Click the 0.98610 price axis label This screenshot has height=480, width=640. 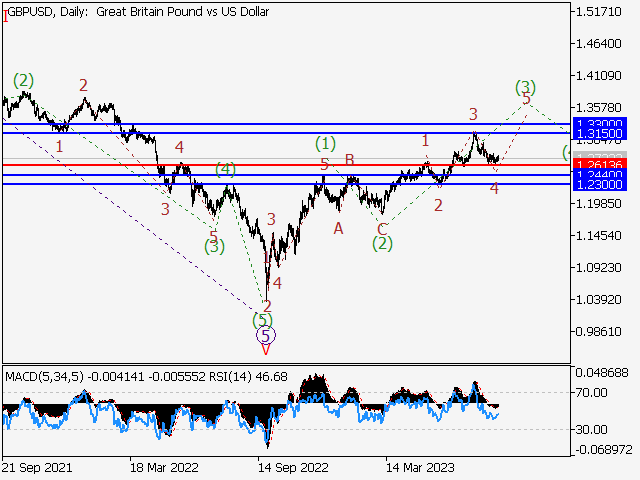point(598,331)
